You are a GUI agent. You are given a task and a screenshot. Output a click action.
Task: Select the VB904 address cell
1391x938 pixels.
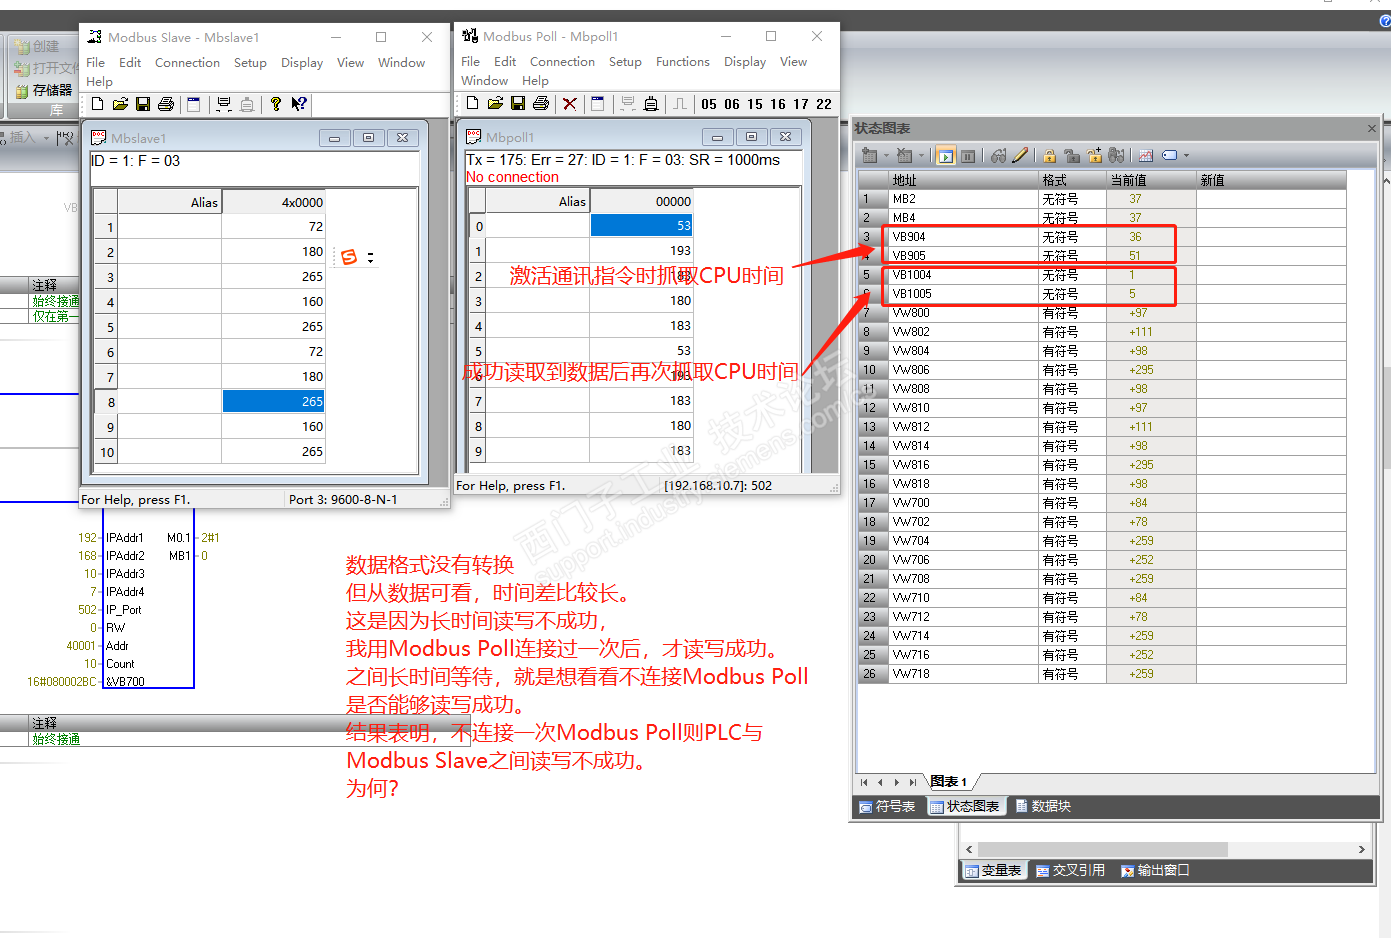click(964, 237)
